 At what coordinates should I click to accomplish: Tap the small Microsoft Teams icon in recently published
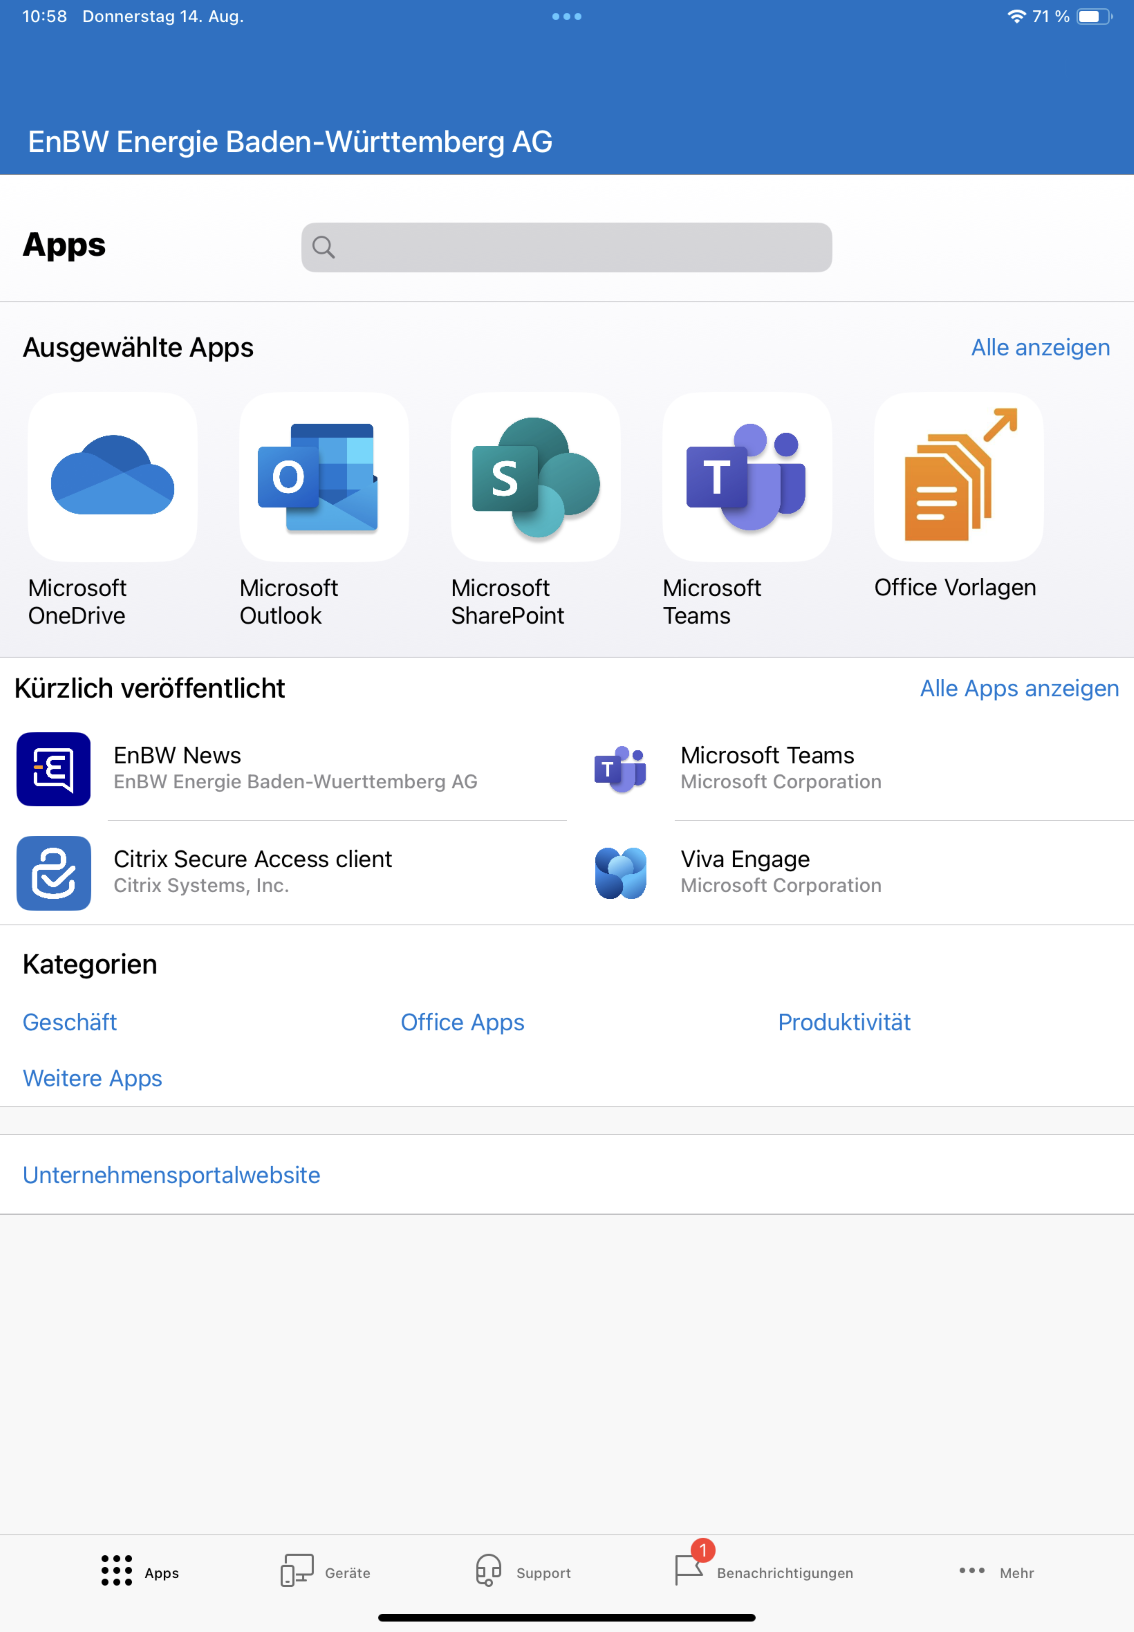tap(621, 769)
